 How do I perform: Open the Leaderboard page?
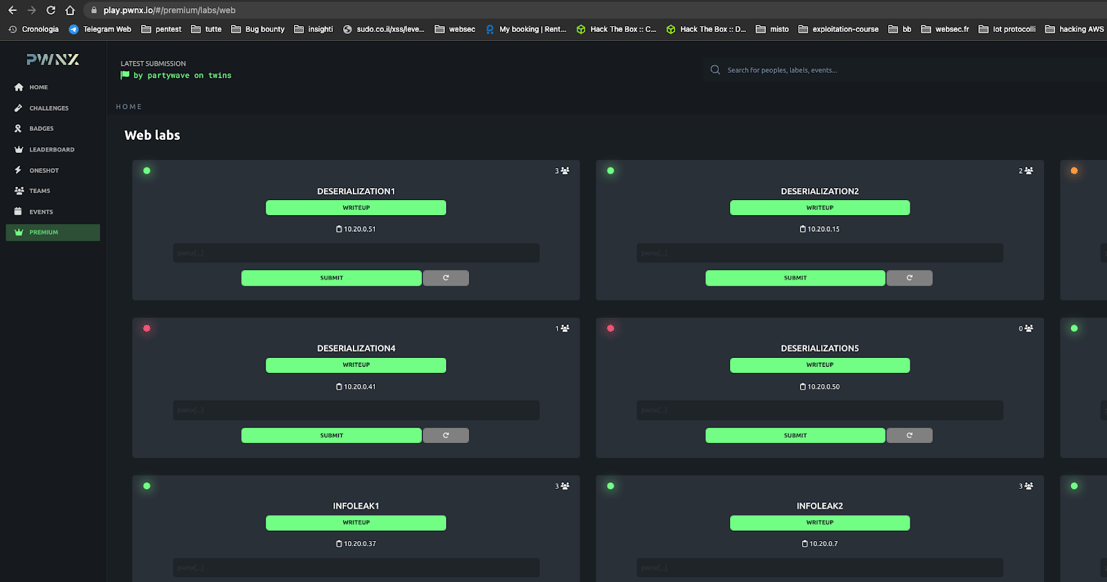pyautogui.click(x=51, y=150)
